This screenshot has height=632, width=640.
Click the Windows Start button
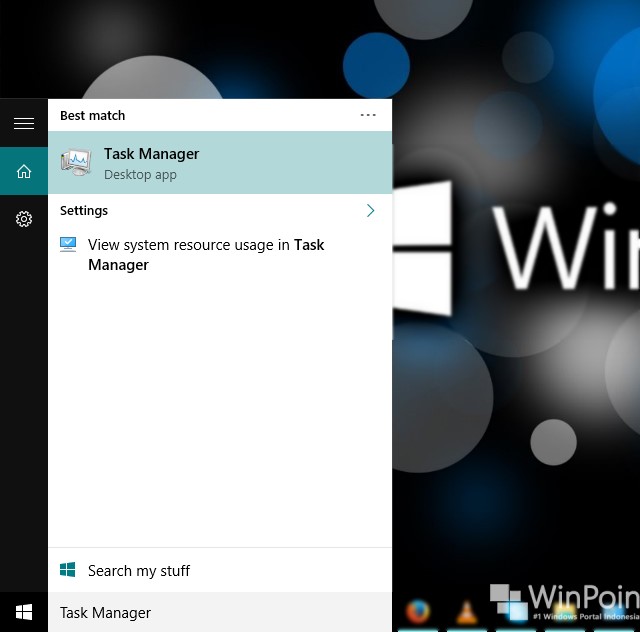click(24, 612)
